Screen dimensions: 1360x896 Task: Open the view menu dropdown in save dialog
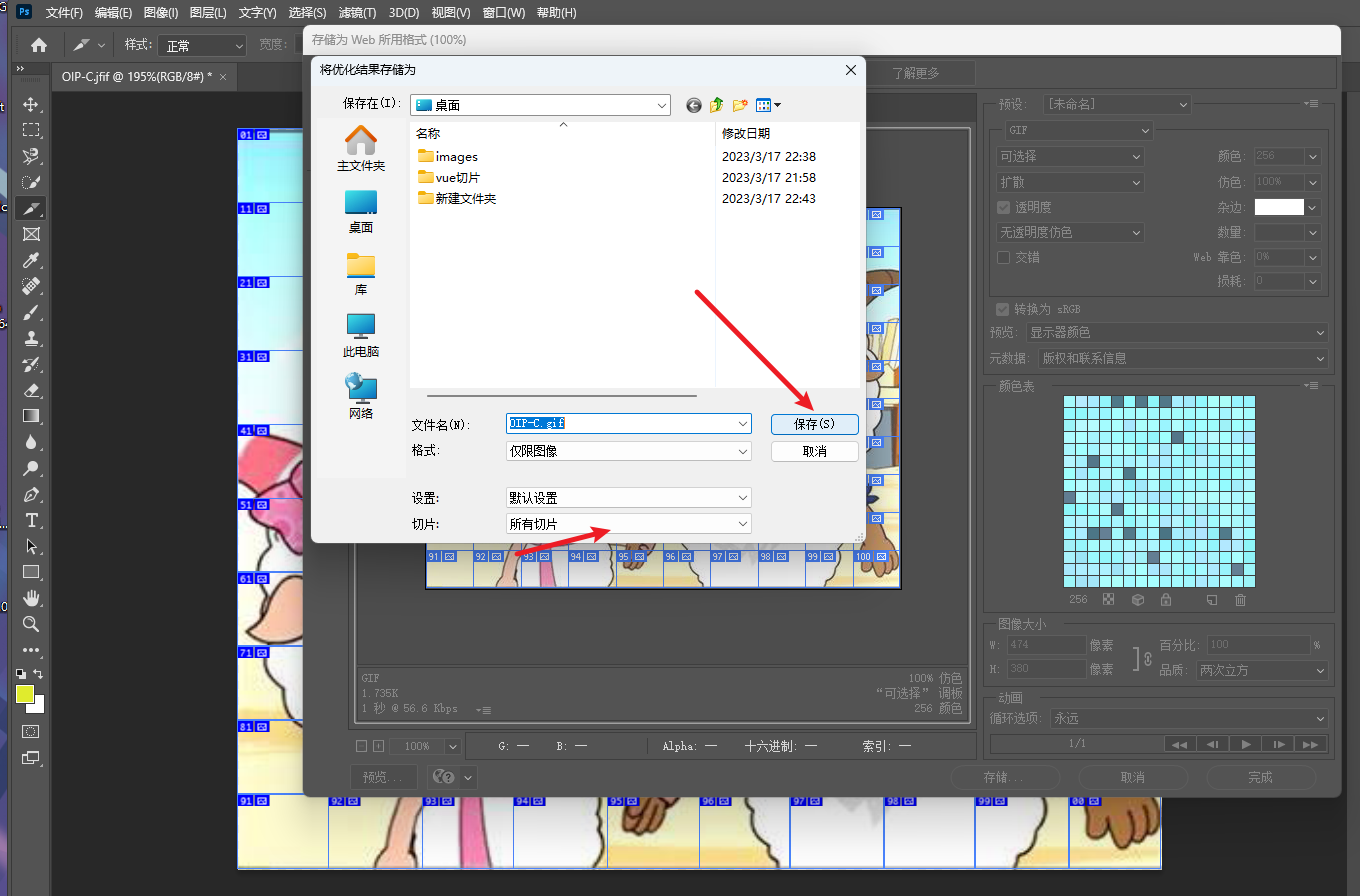[x=768, y=105]
